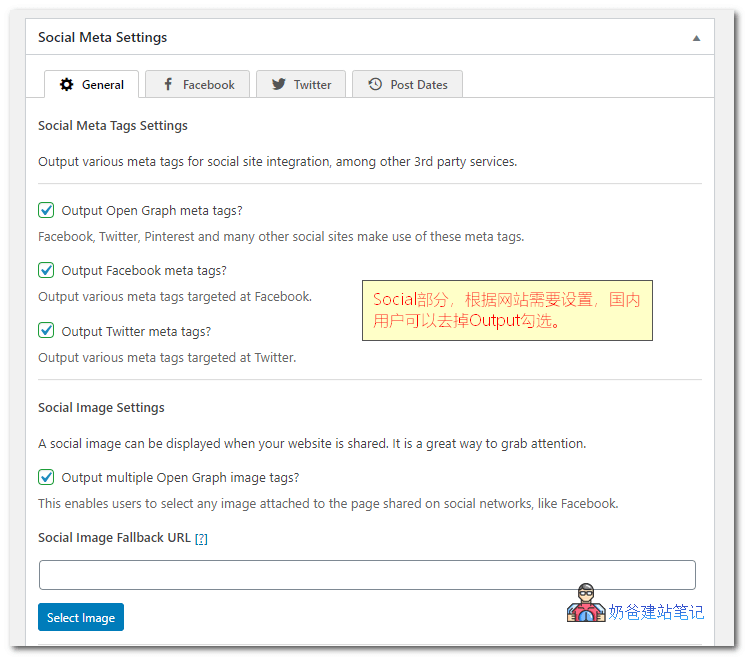745x657 pixels.
Task: Select the 'Social Meta Settings' panel title
Action: [x=103, y=37]
